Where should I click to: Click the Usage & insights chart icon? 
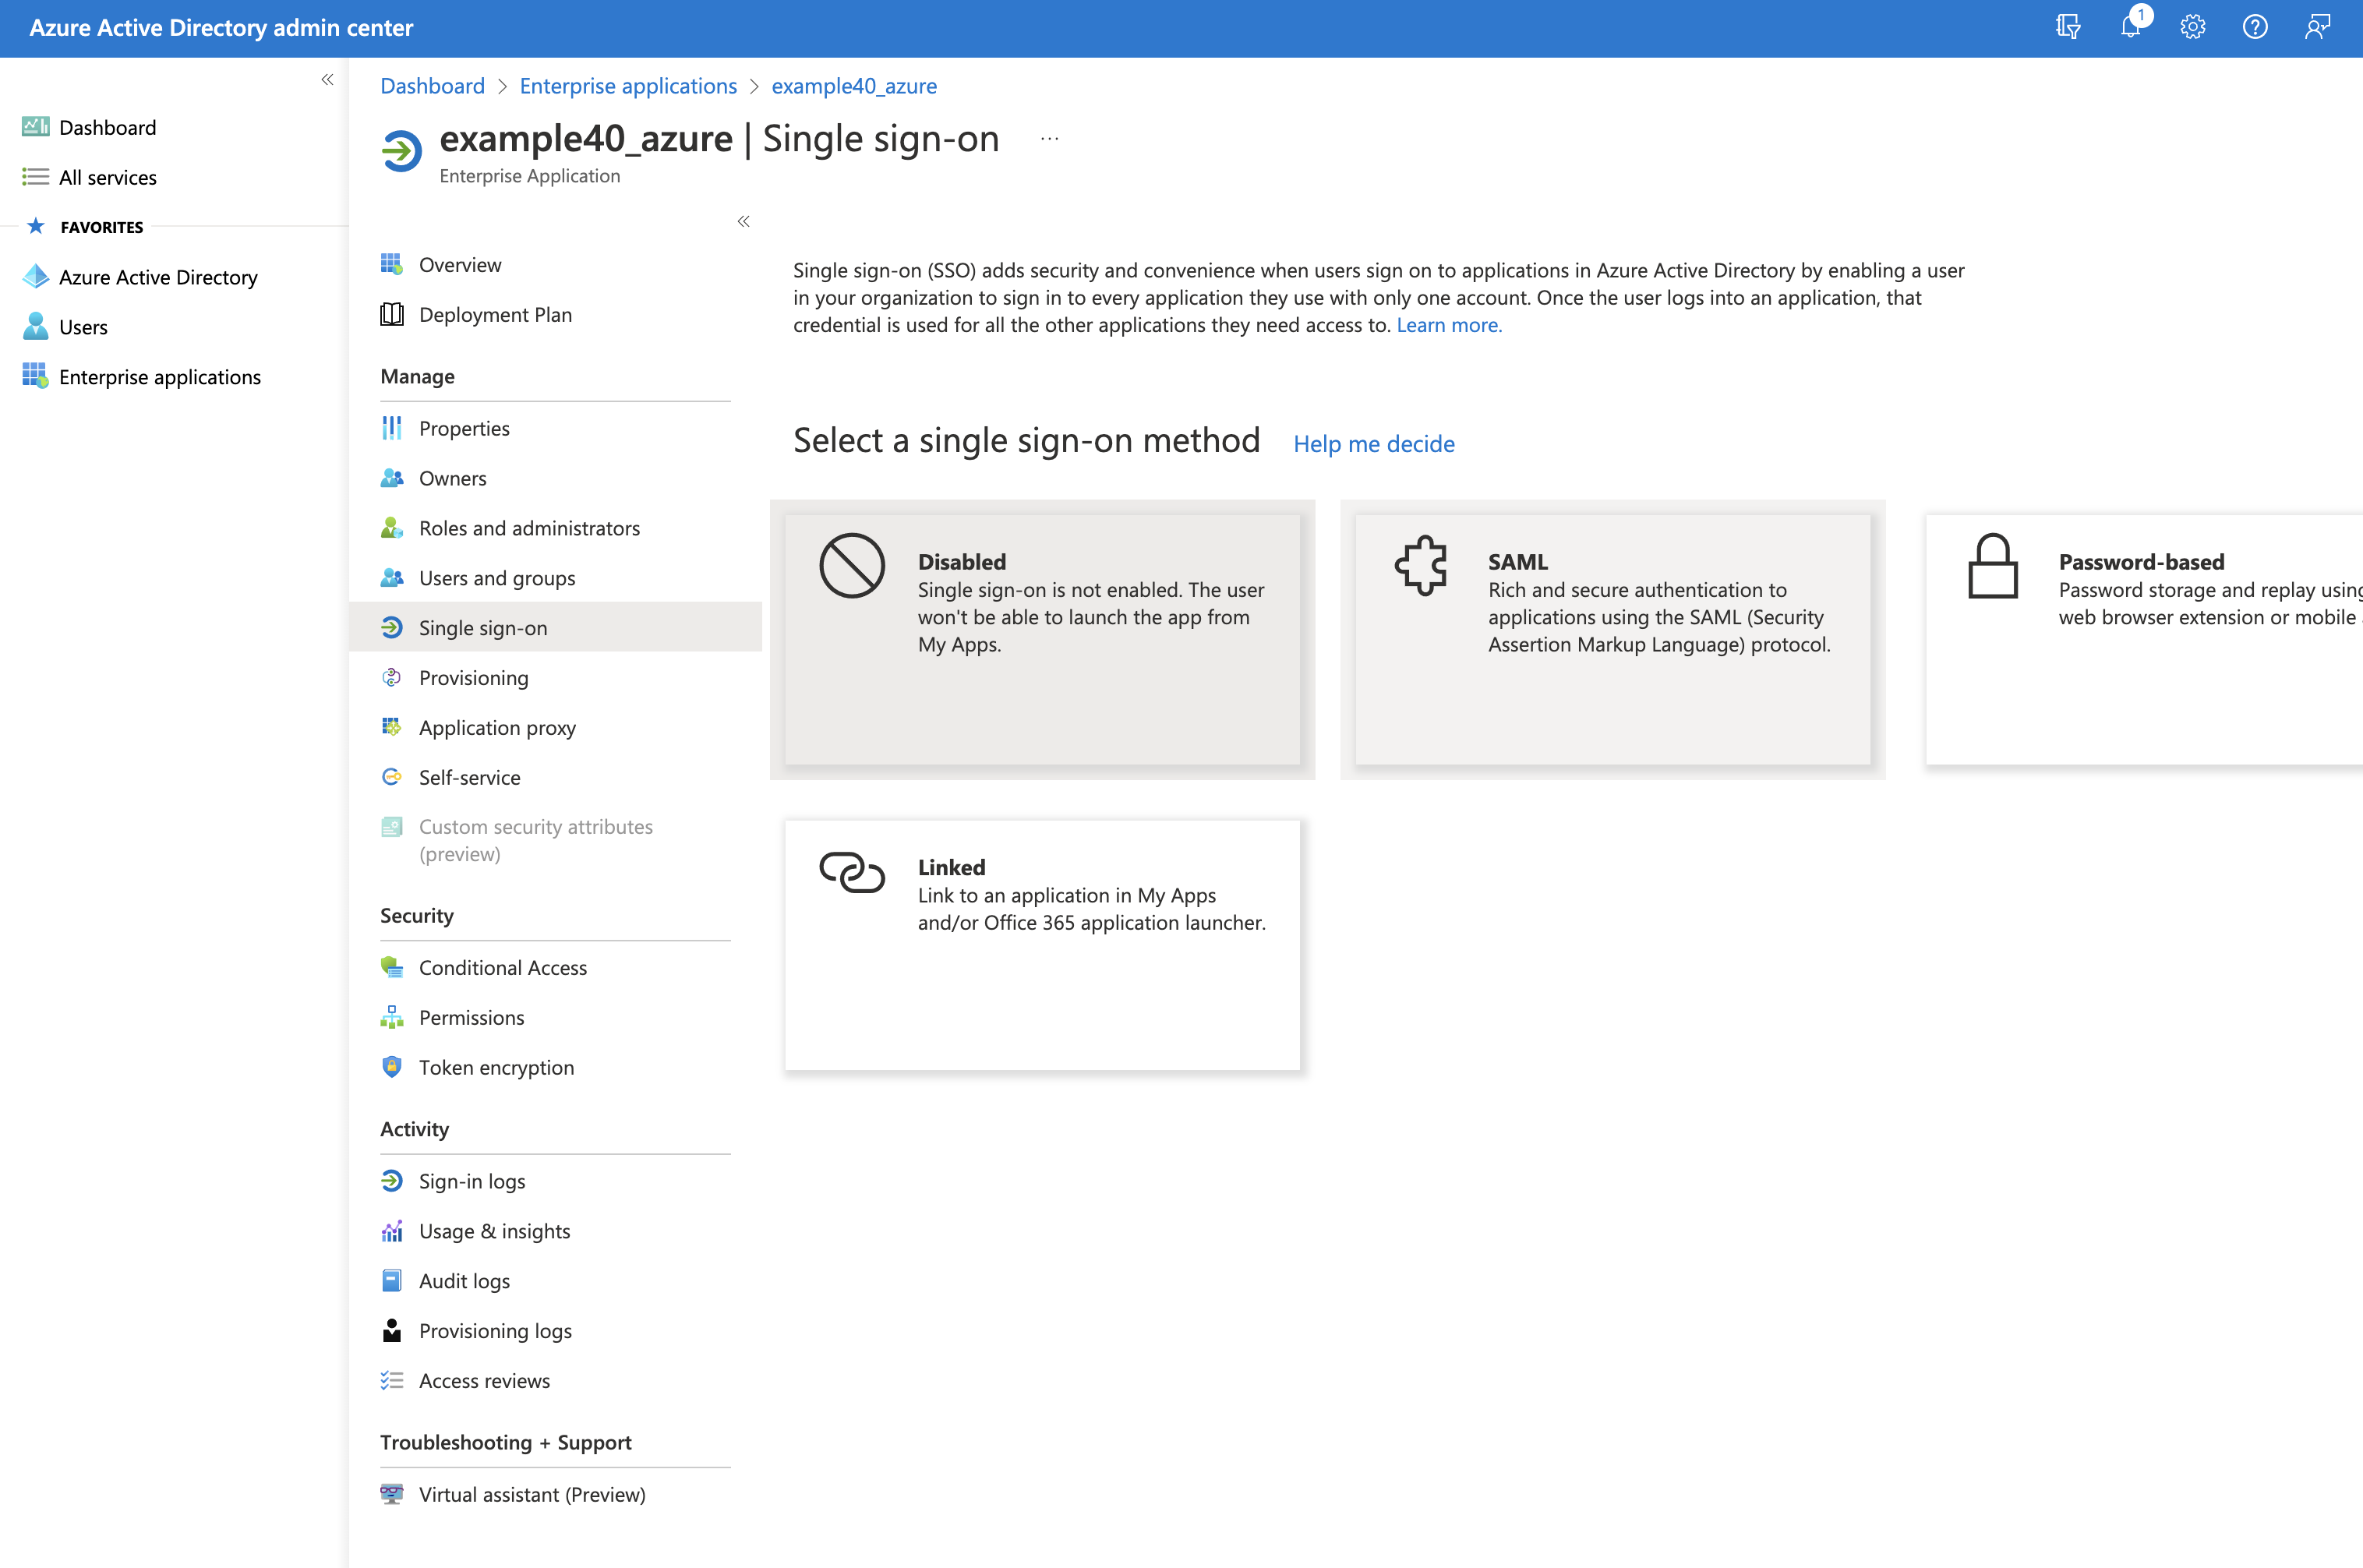click(392, 1231)
